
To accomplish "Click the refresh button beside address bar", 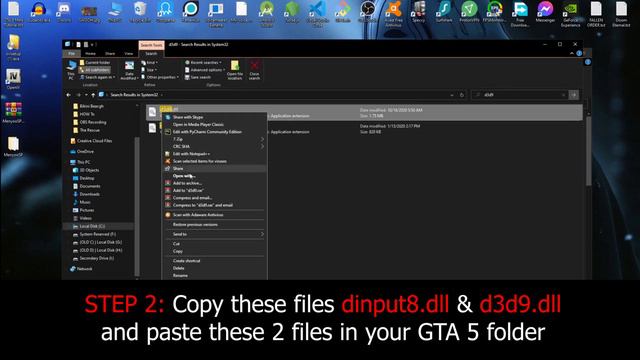I will (x=462, y=95).
